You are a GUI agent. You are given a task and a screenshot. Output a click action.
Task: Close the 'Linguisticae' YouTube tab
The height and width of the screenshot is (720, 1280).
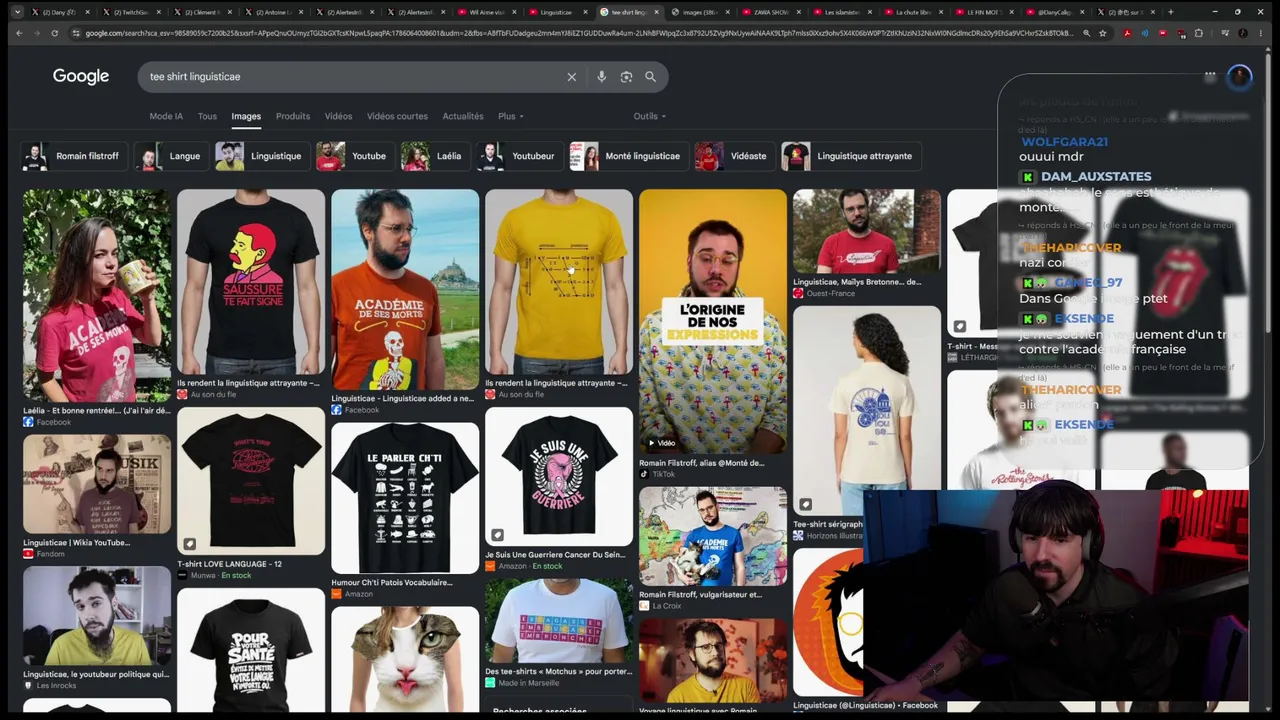click(585, 12)
